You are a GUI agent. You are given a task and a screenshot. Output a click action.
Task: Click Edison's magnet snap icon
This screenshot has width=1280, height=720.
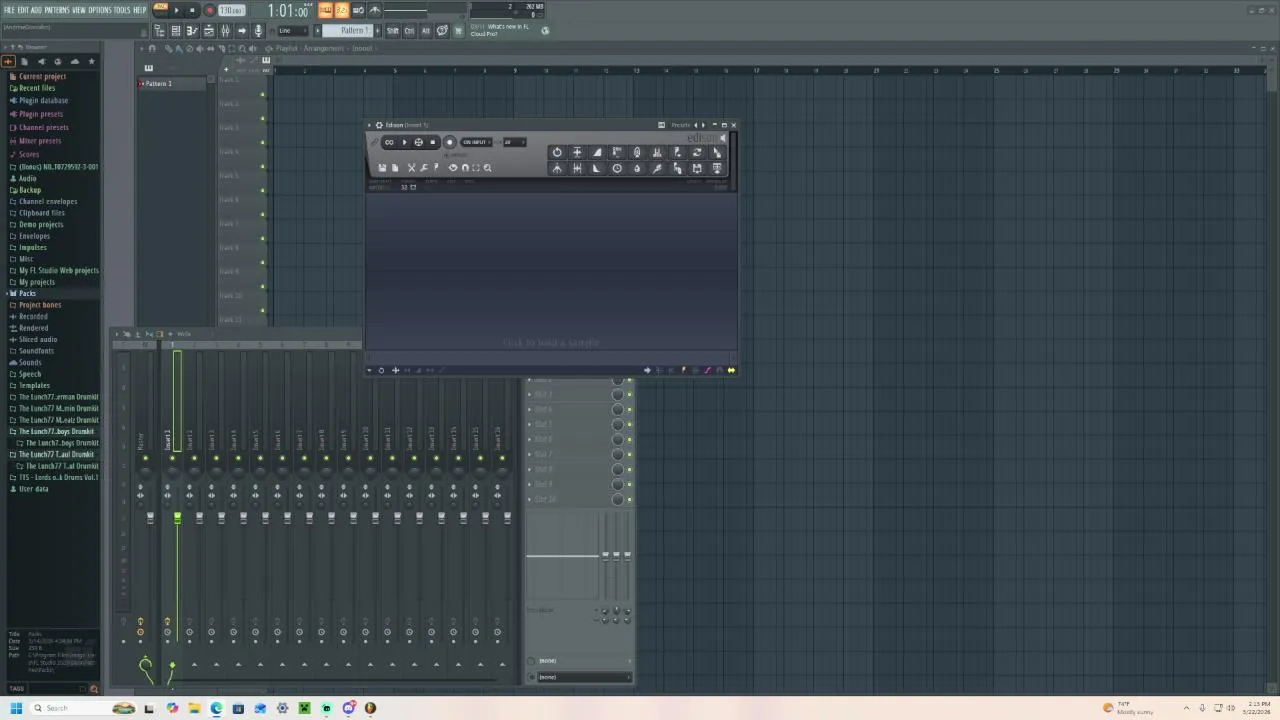click(465, 168)
